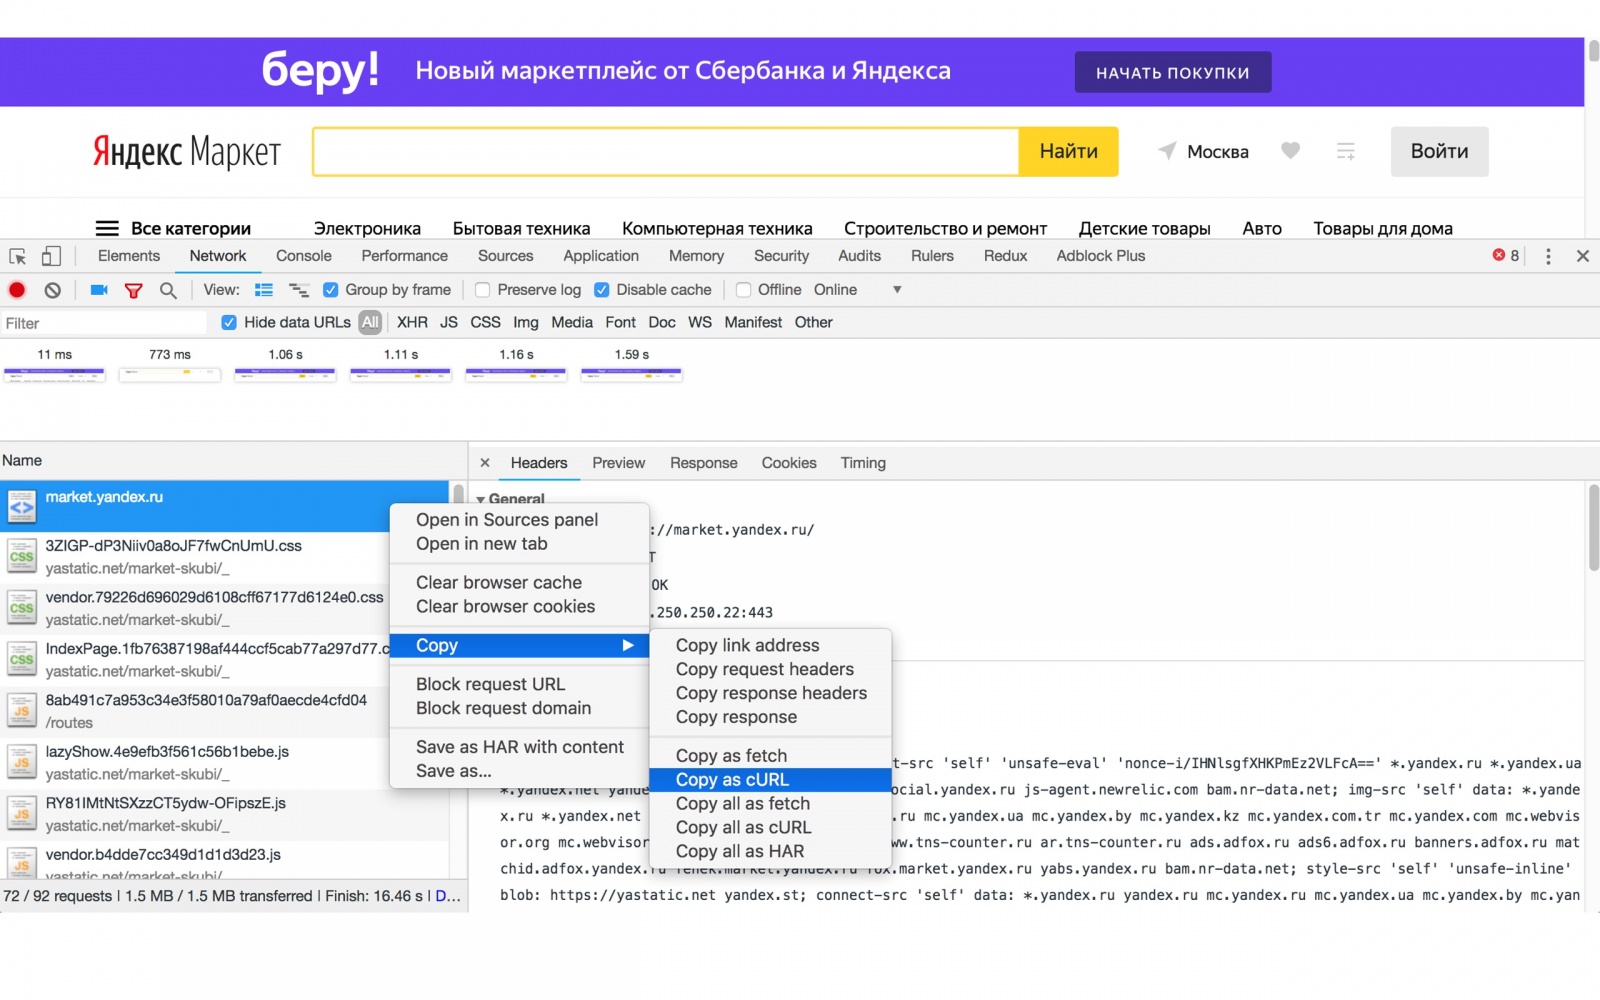
Task: Select the All filter type
Action: click(371, 322)
